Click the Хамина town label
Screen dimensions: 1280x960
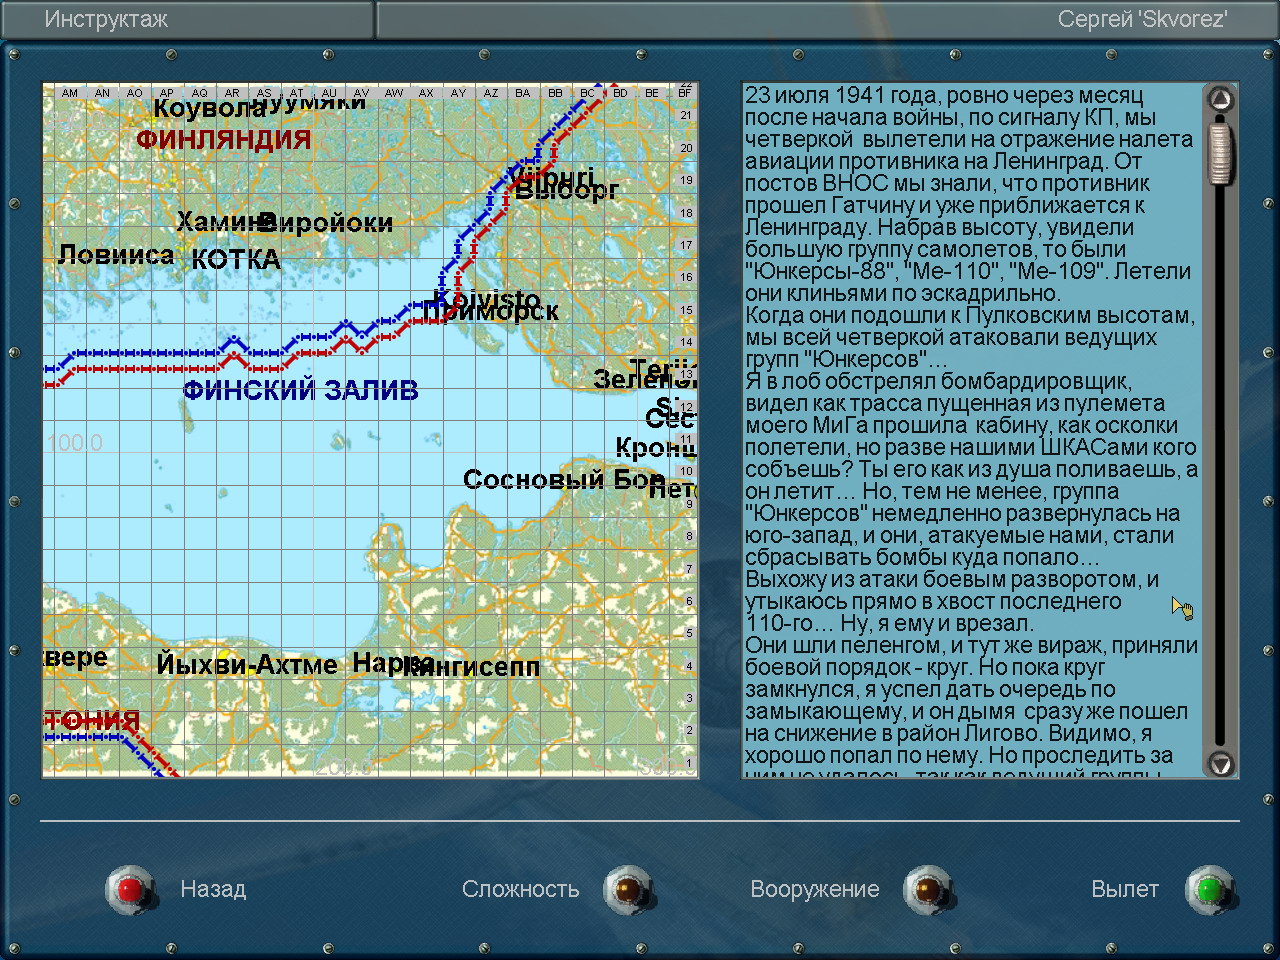226,221
